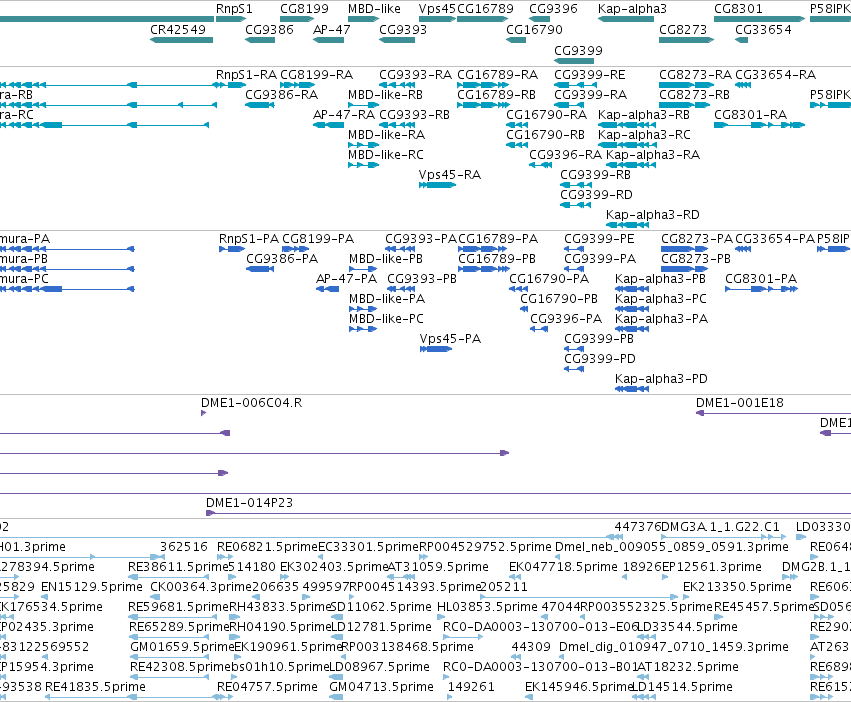The width and height of the screenshot is (851, 702).
Task: Select EST RE06821.5prime
Action: coord(268,547)
